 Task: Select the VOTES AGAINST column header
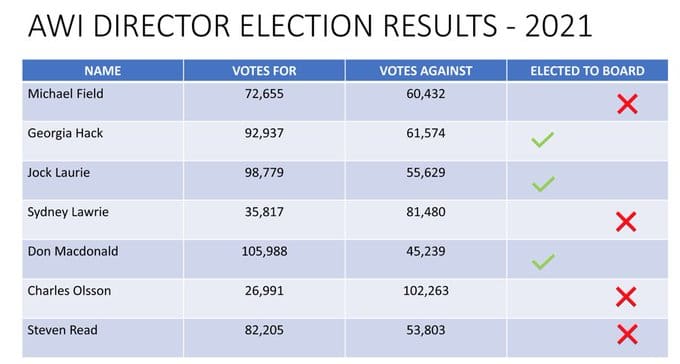click(426, 71)
